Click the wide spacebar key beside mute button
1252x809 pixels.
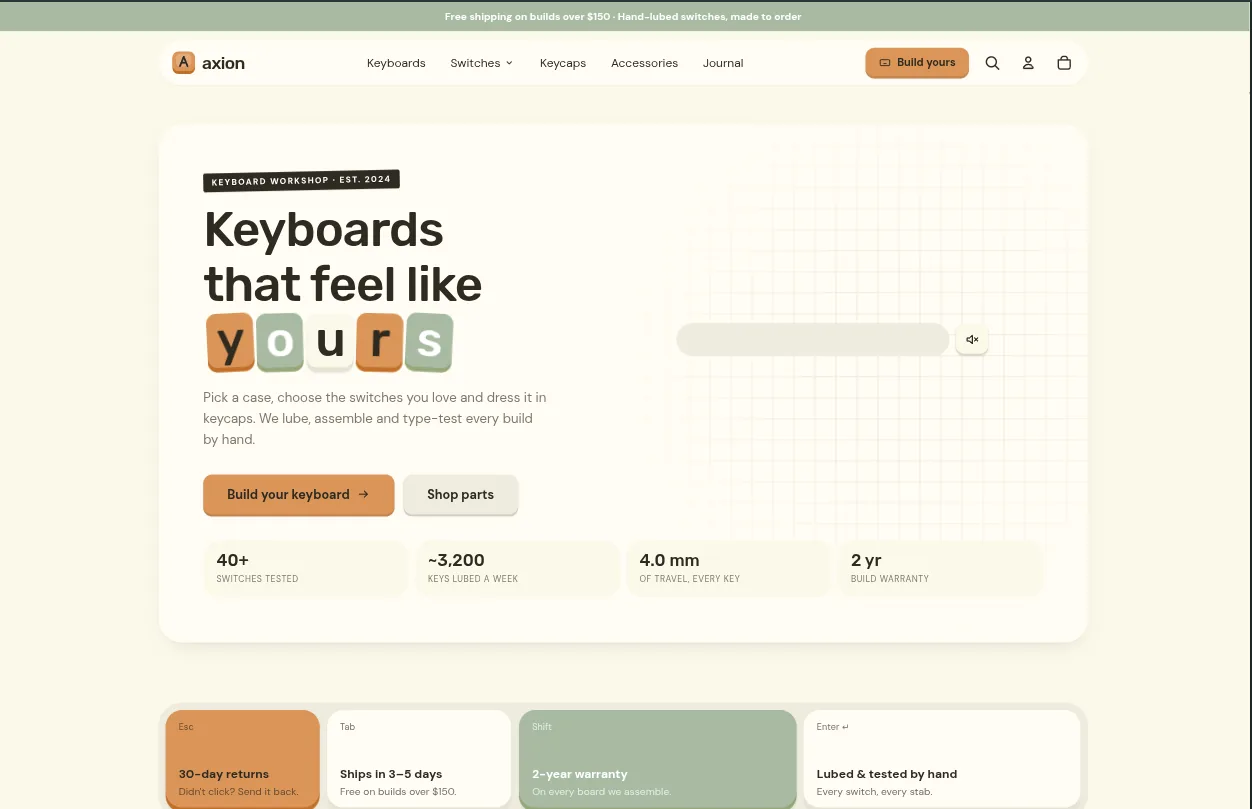click(x=813, y=339)
